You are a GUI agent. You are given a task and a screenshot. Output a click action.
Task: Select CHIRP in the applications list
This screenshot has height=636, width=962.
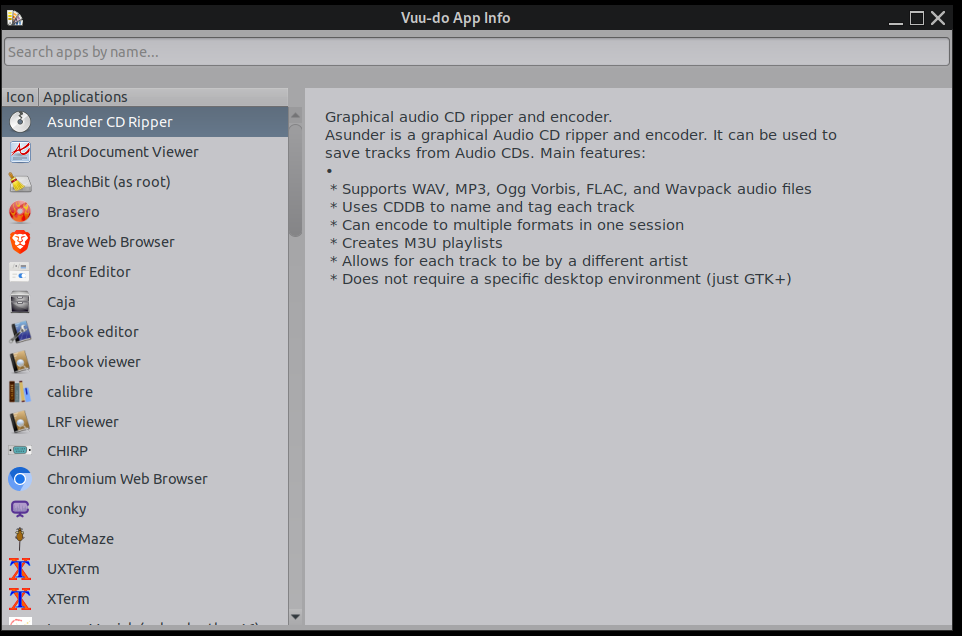145,451
